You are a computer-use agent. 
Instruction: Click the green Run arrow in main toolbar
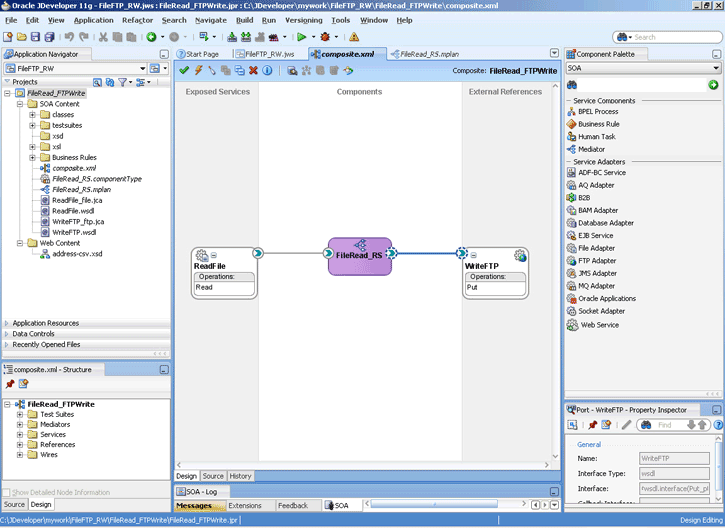[x=299, y=37]
